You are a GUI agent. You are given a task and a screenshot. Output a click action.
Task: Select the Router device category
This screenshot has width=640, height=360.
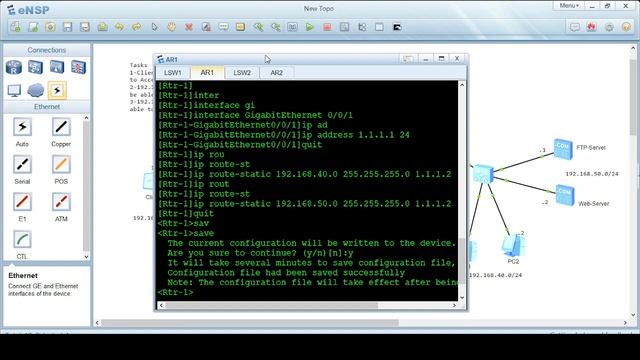14,67
